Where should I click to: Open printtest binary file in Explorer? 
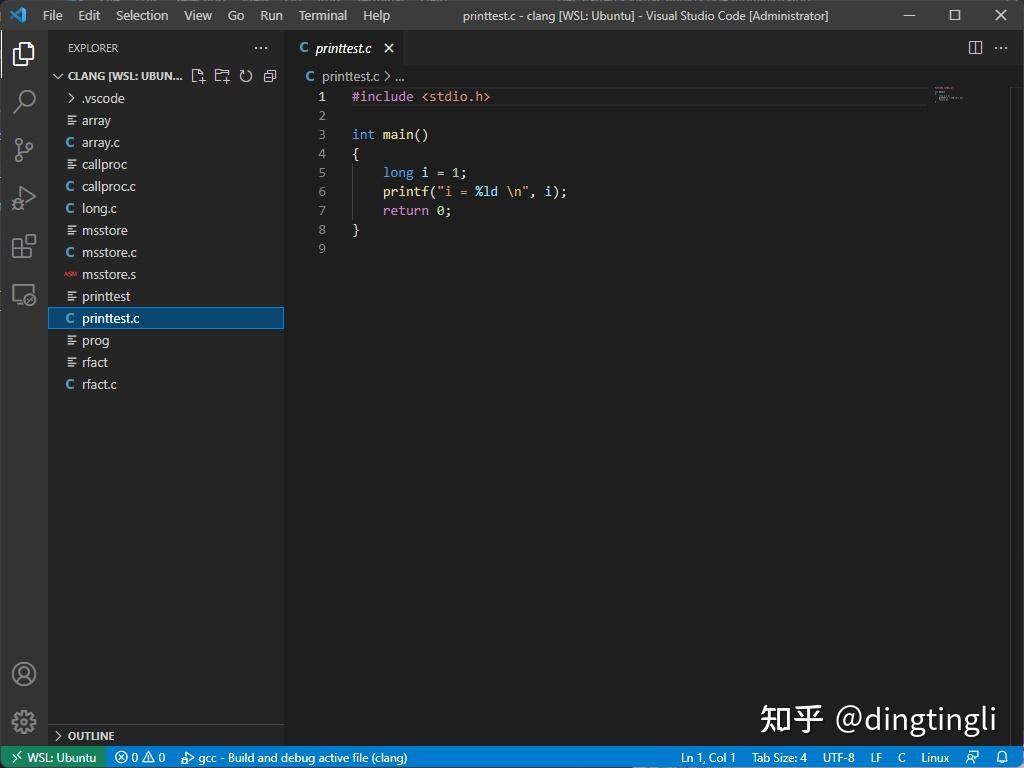pos(166,296)
